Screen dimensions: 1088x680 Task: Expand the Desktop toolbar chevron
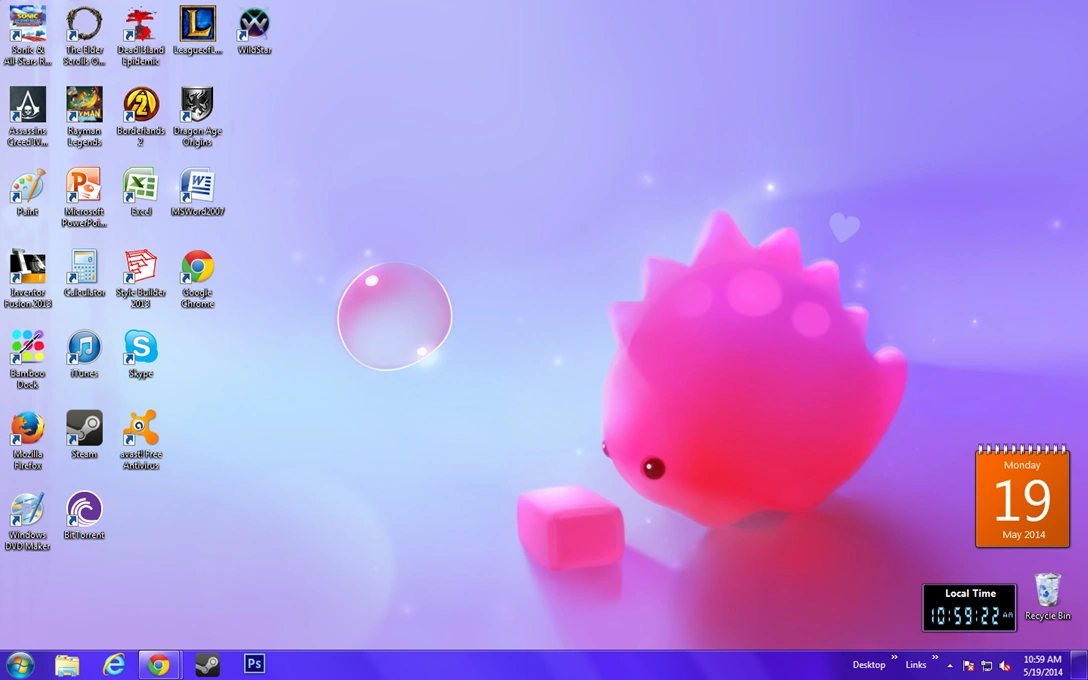pyautogui.click(x=893, y=659)
